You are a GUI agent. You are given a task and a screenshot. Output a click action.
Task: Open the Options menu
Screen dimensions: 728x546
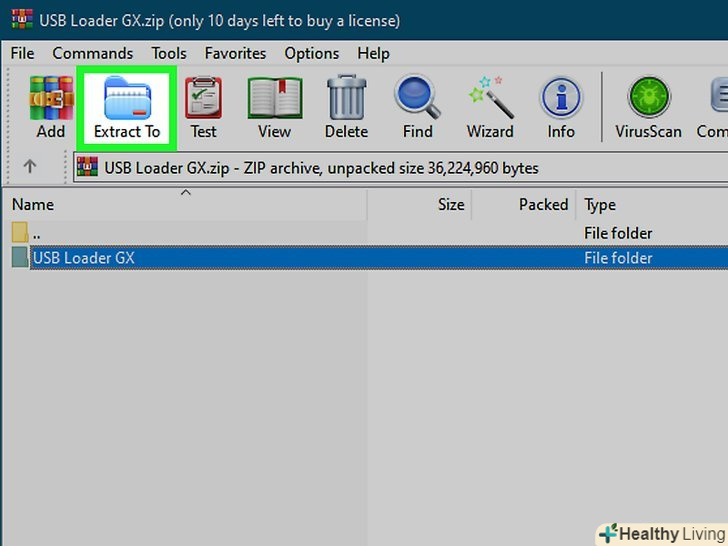(x=312, y=53)
